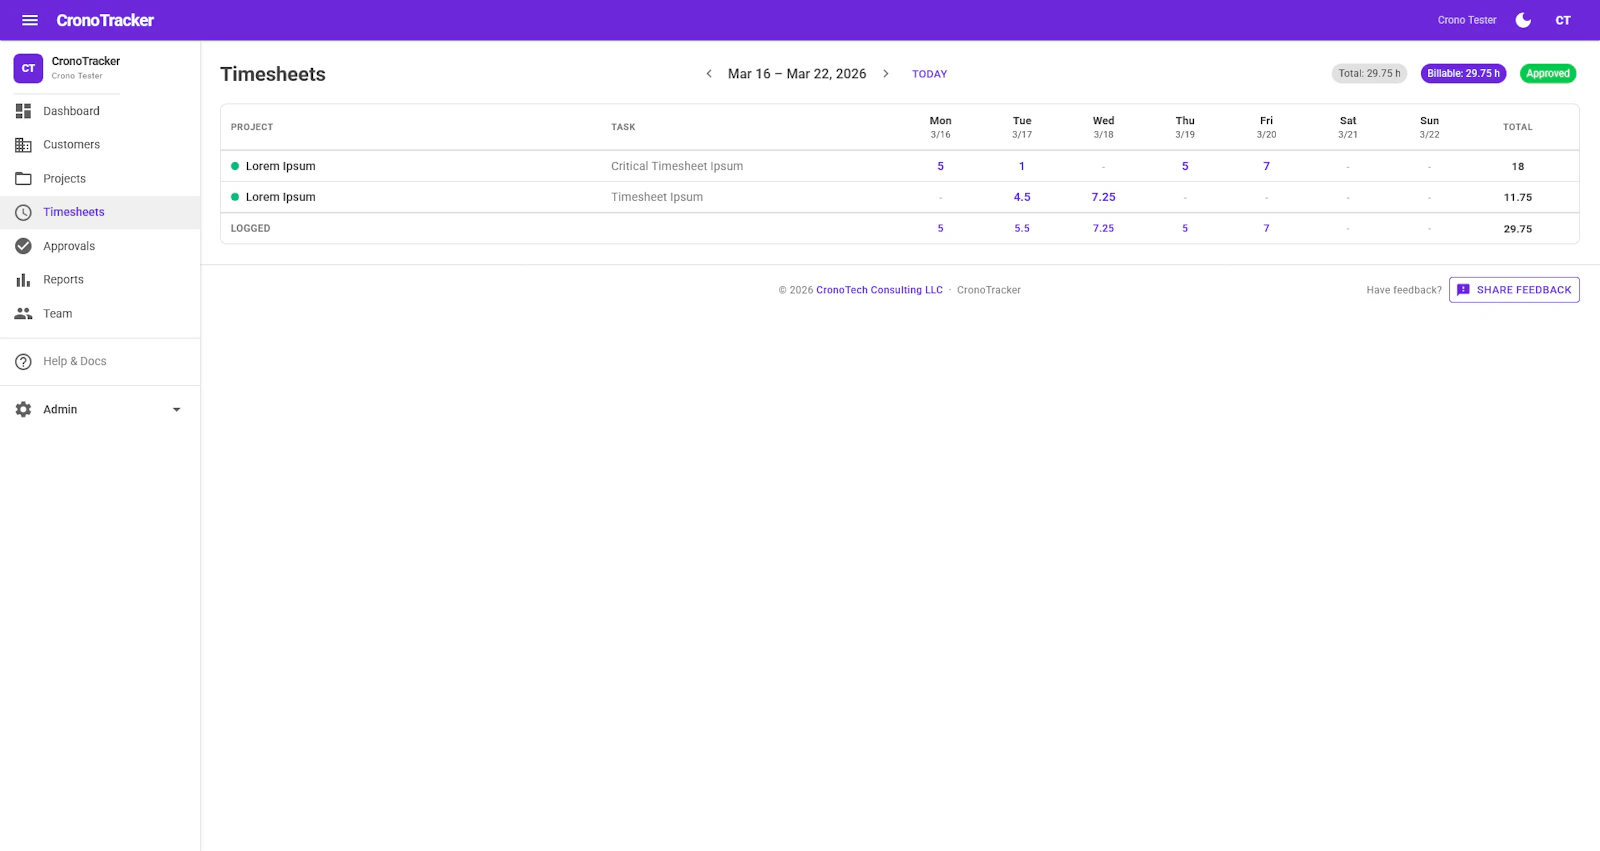Open the hamburger navigation menu

[30, 20]
